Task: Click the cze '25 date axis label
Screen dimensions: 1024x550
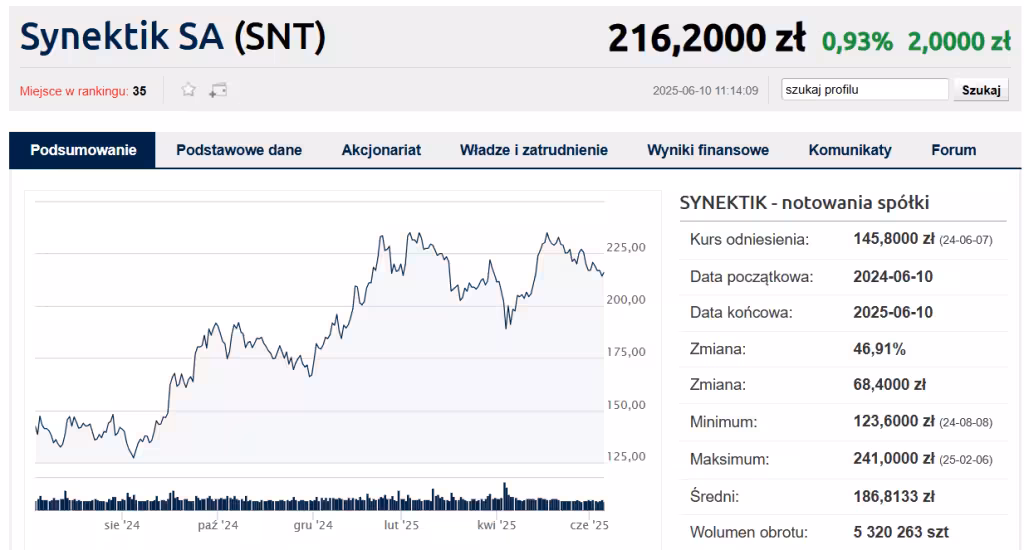Action: 589,525
